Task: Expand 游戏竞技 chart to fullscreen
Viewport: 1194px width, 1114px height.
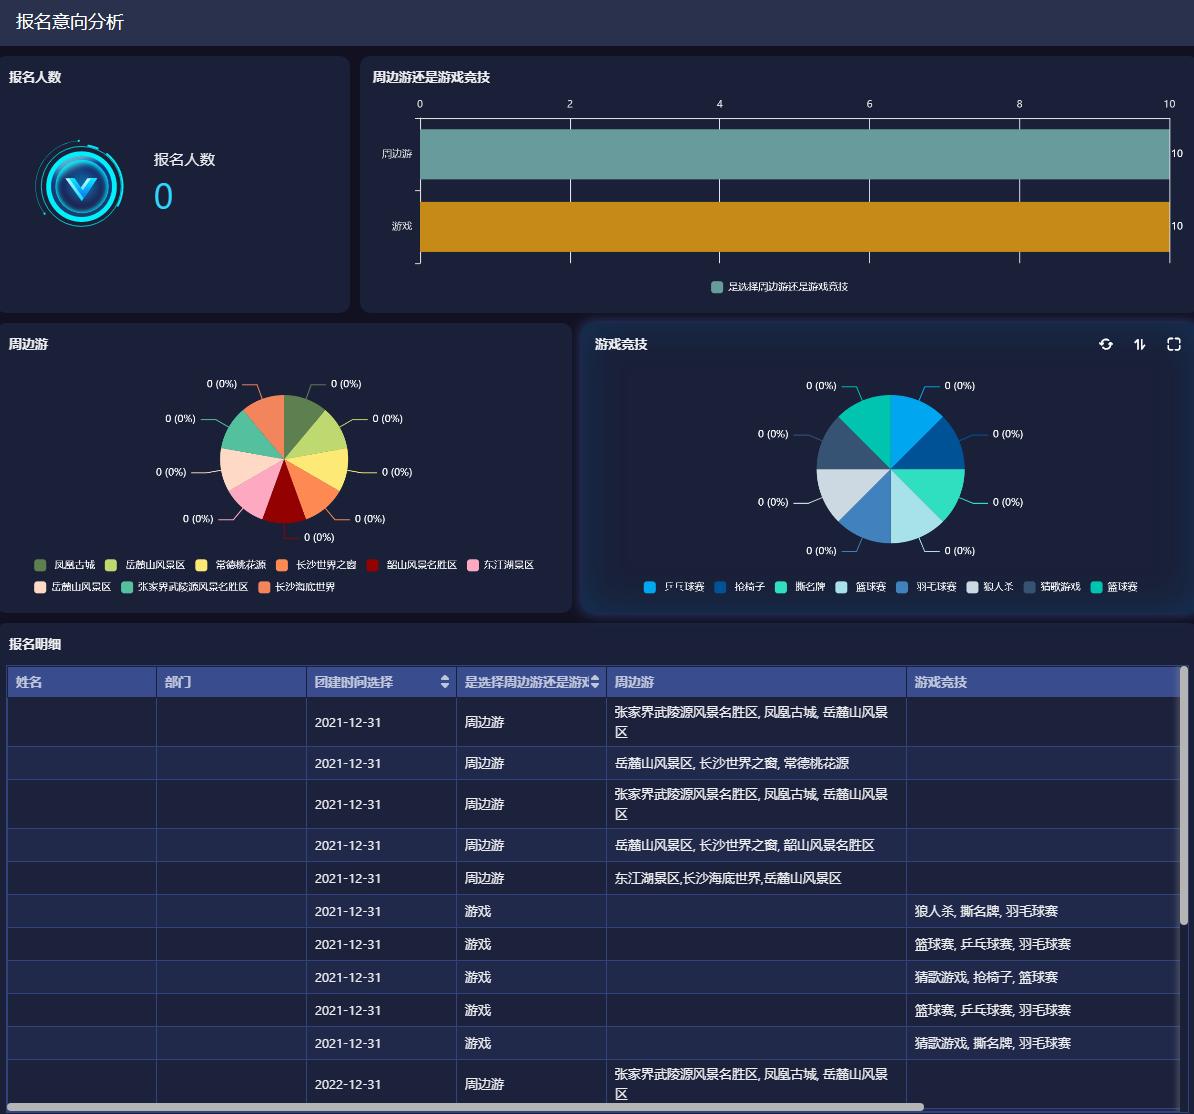Action: (1174, 344)
